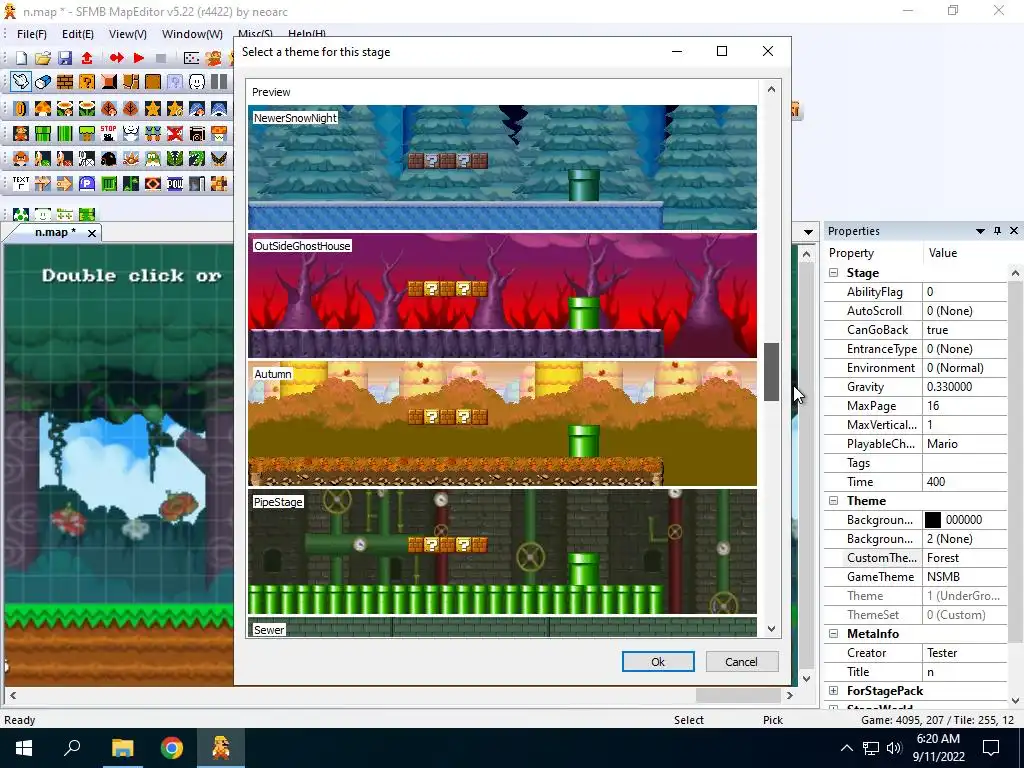1024x768 pixels.
Task: Select the blue P-switch icon
Action: click(87, 184)
